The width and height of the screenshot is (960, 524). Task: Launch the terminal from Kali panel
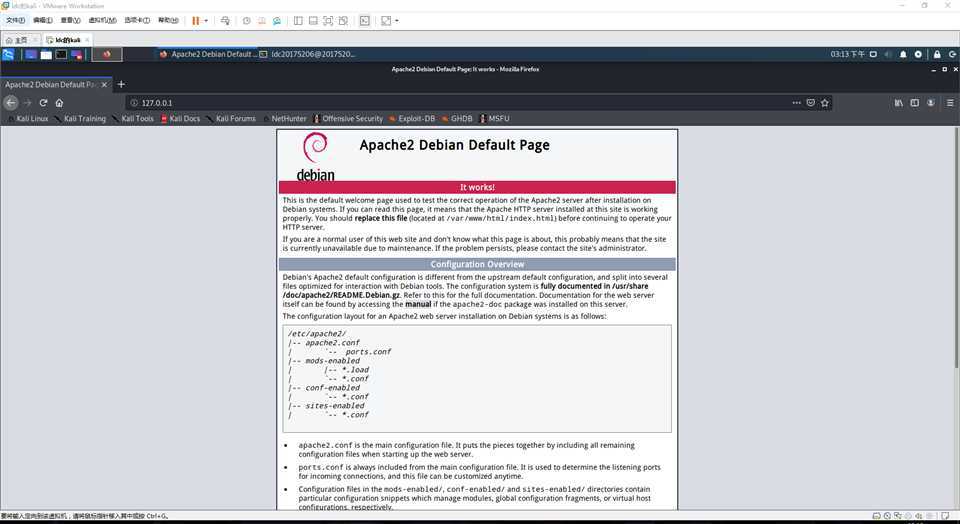pos(61,54)
